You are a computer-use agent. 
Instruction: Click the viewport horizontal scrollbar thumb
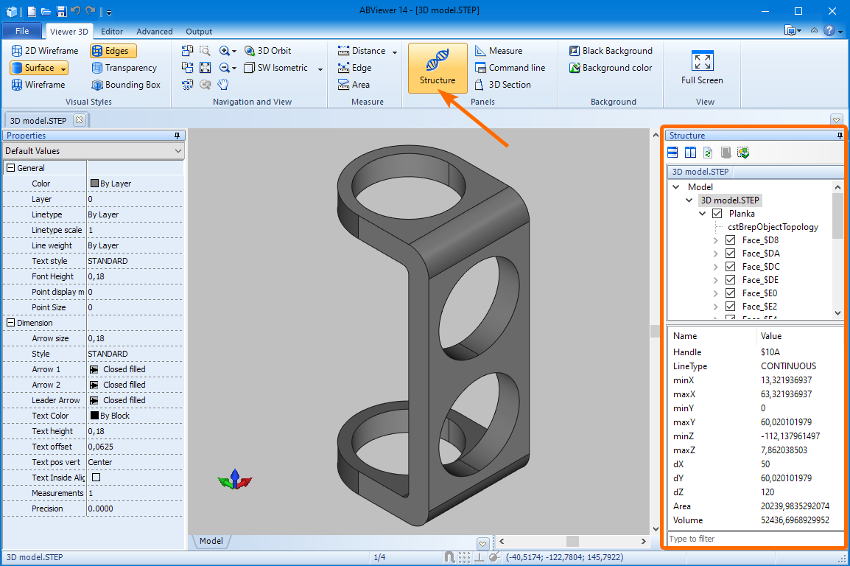[572, 541]
